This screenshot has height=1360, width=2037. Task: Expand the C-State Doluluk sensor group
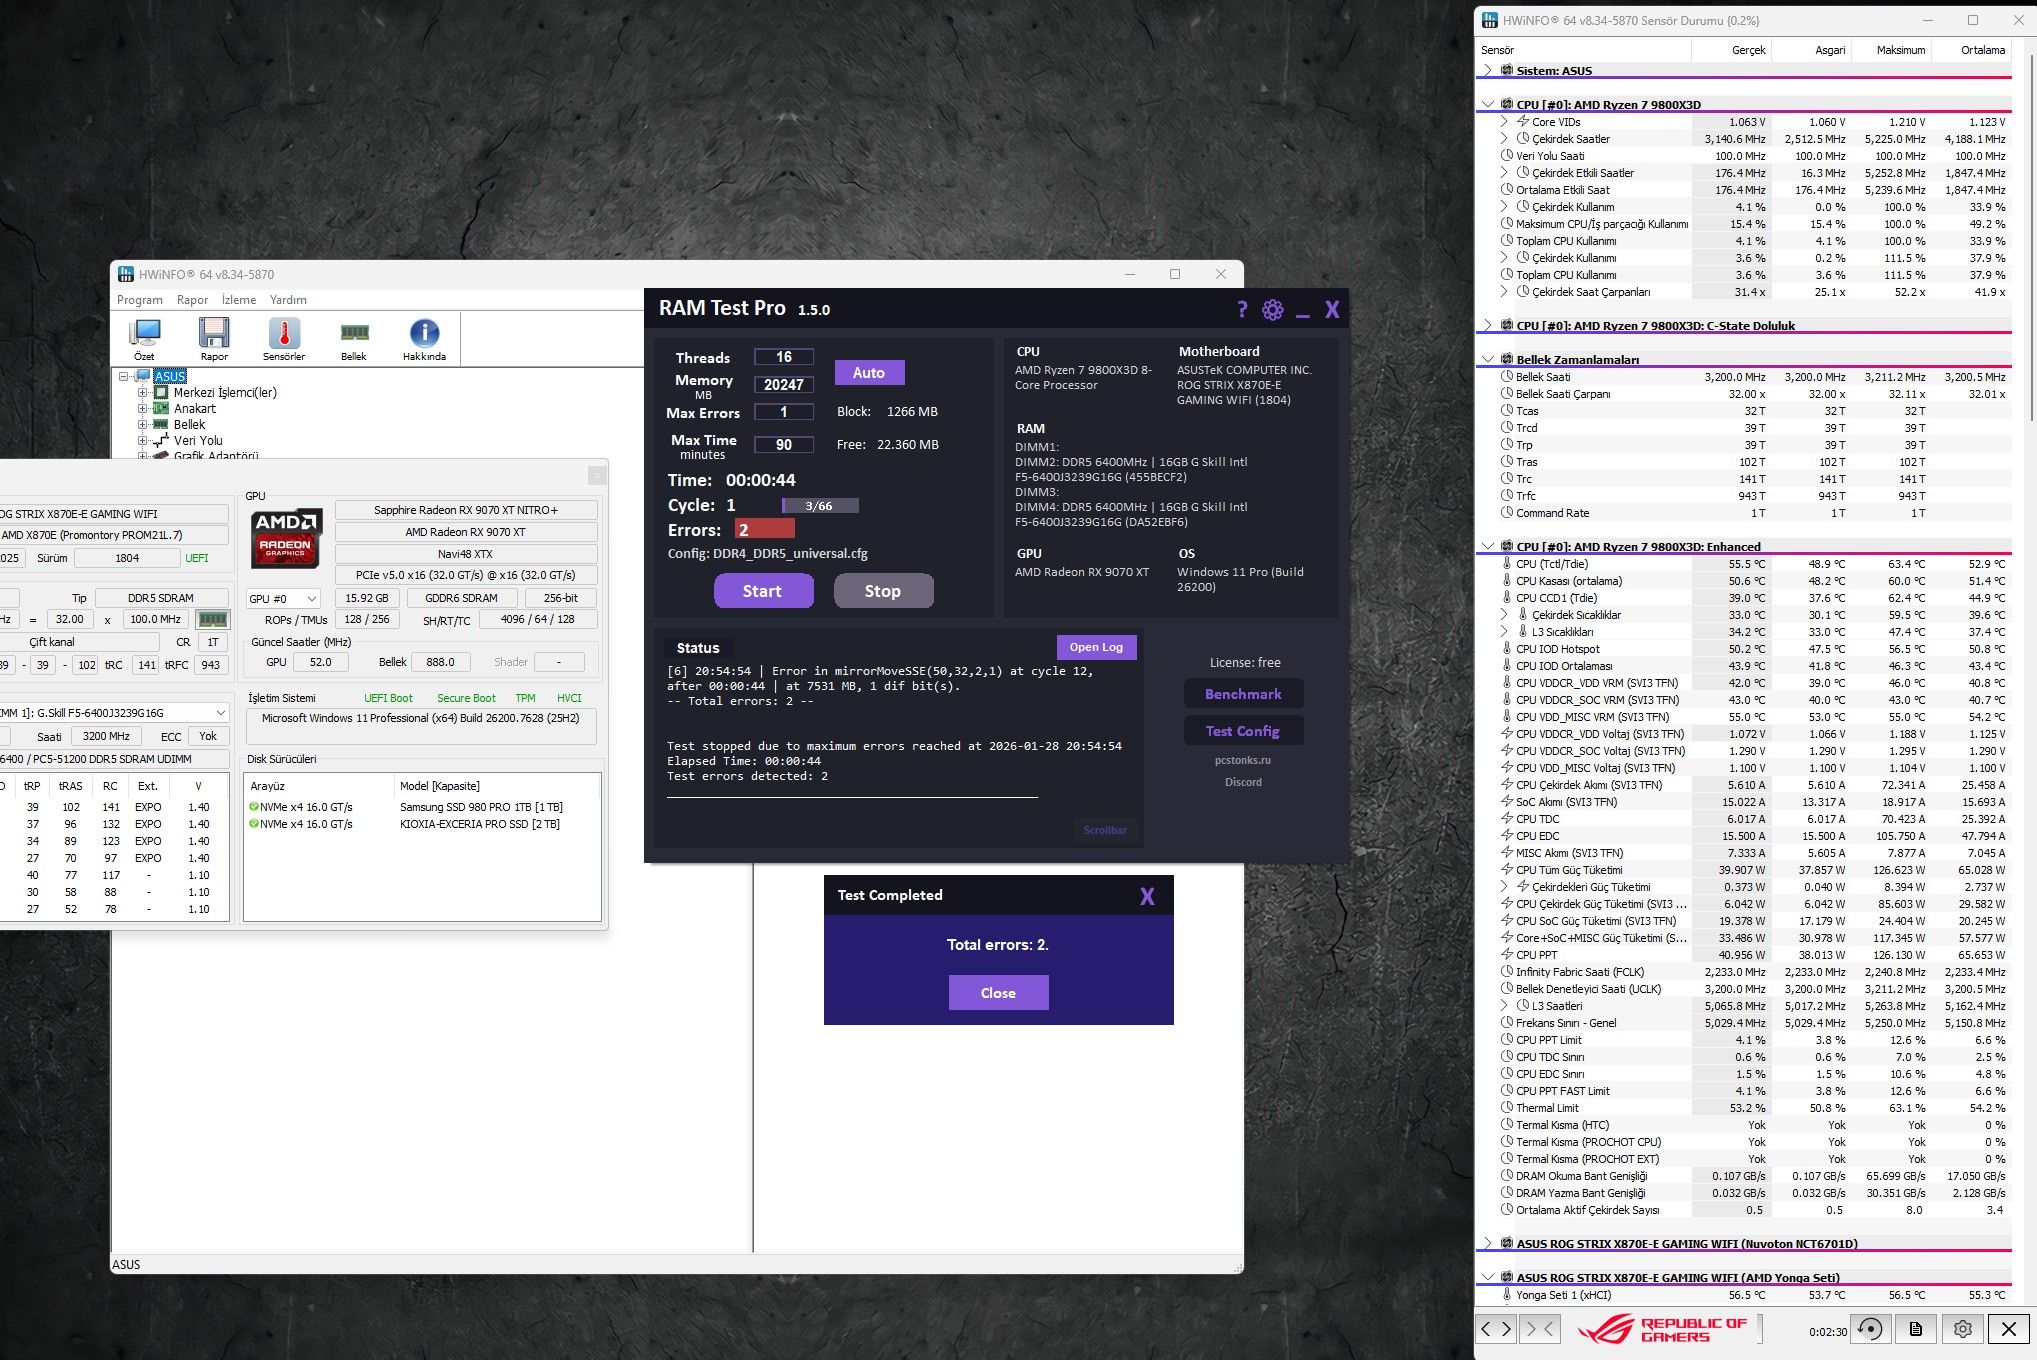pyautogui.click(x=1488, y=325)
